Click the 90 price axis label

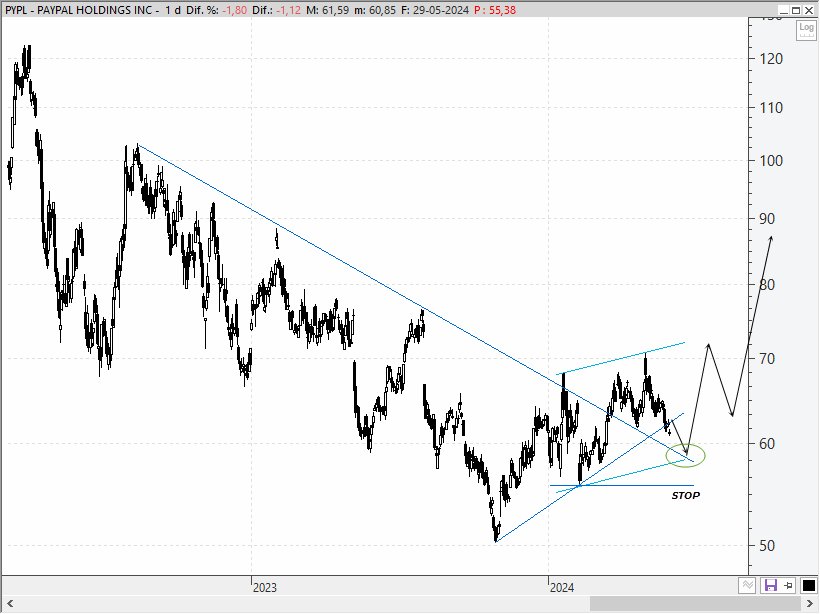coord(767,219)
